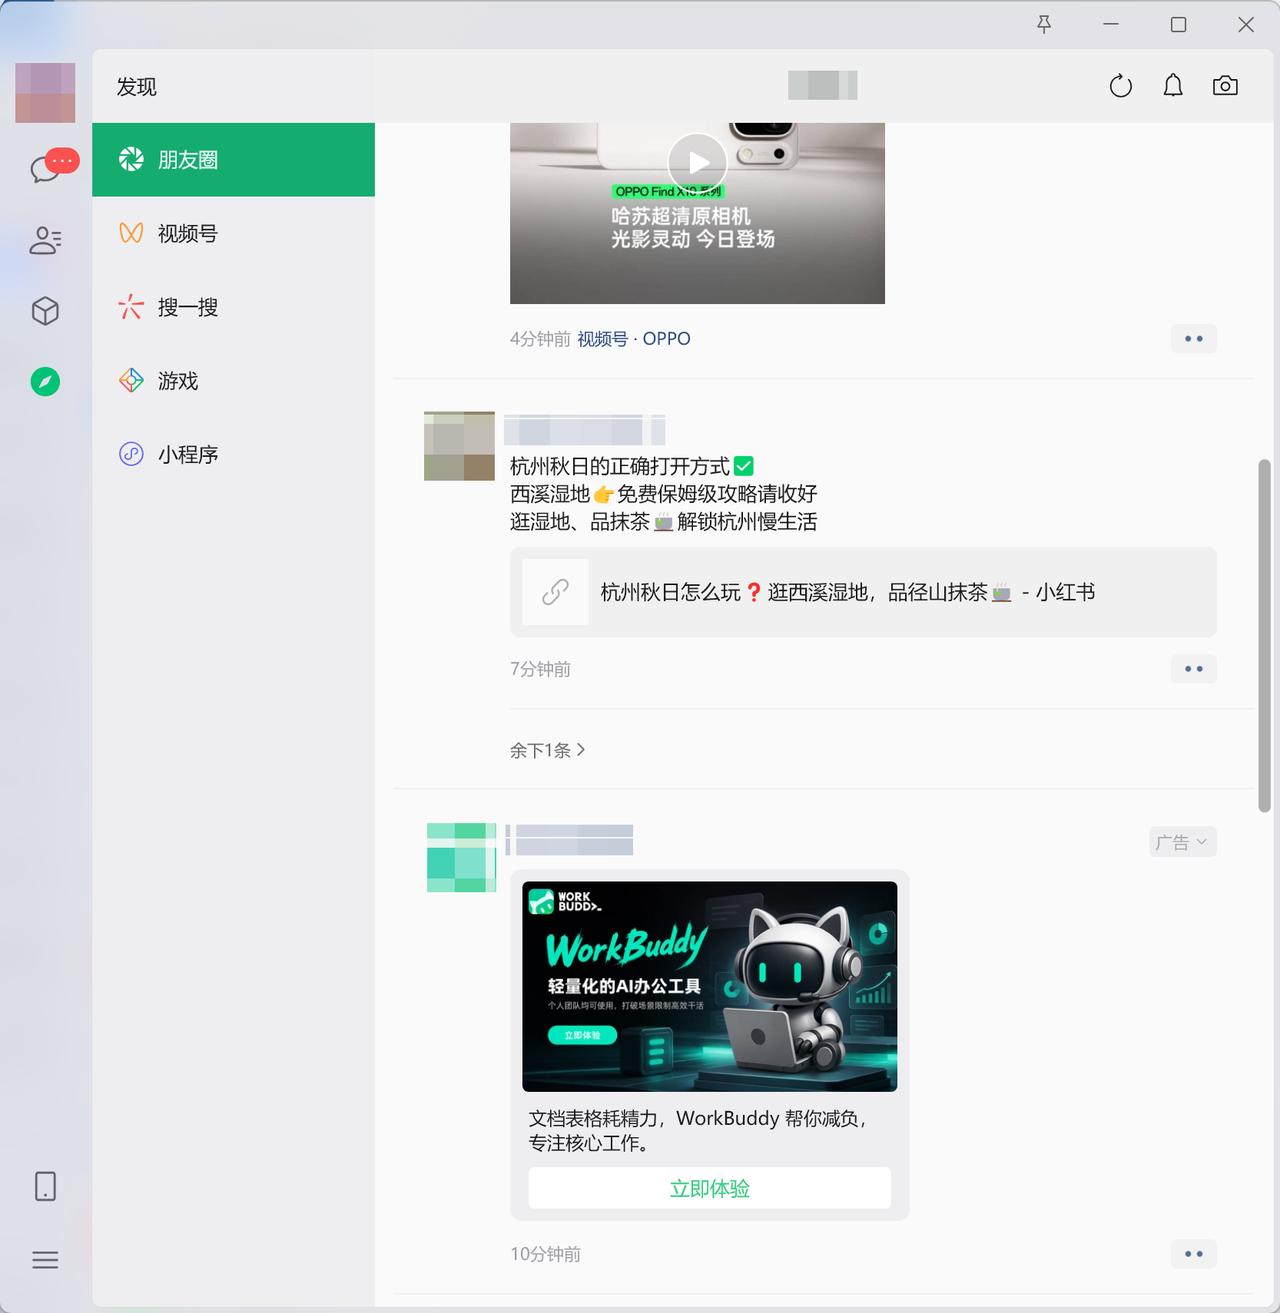This screenshot has height=1313, width=1280.
Task: Open comment menu on the 4分钟前 post
Action: [x=1194, y=339]
